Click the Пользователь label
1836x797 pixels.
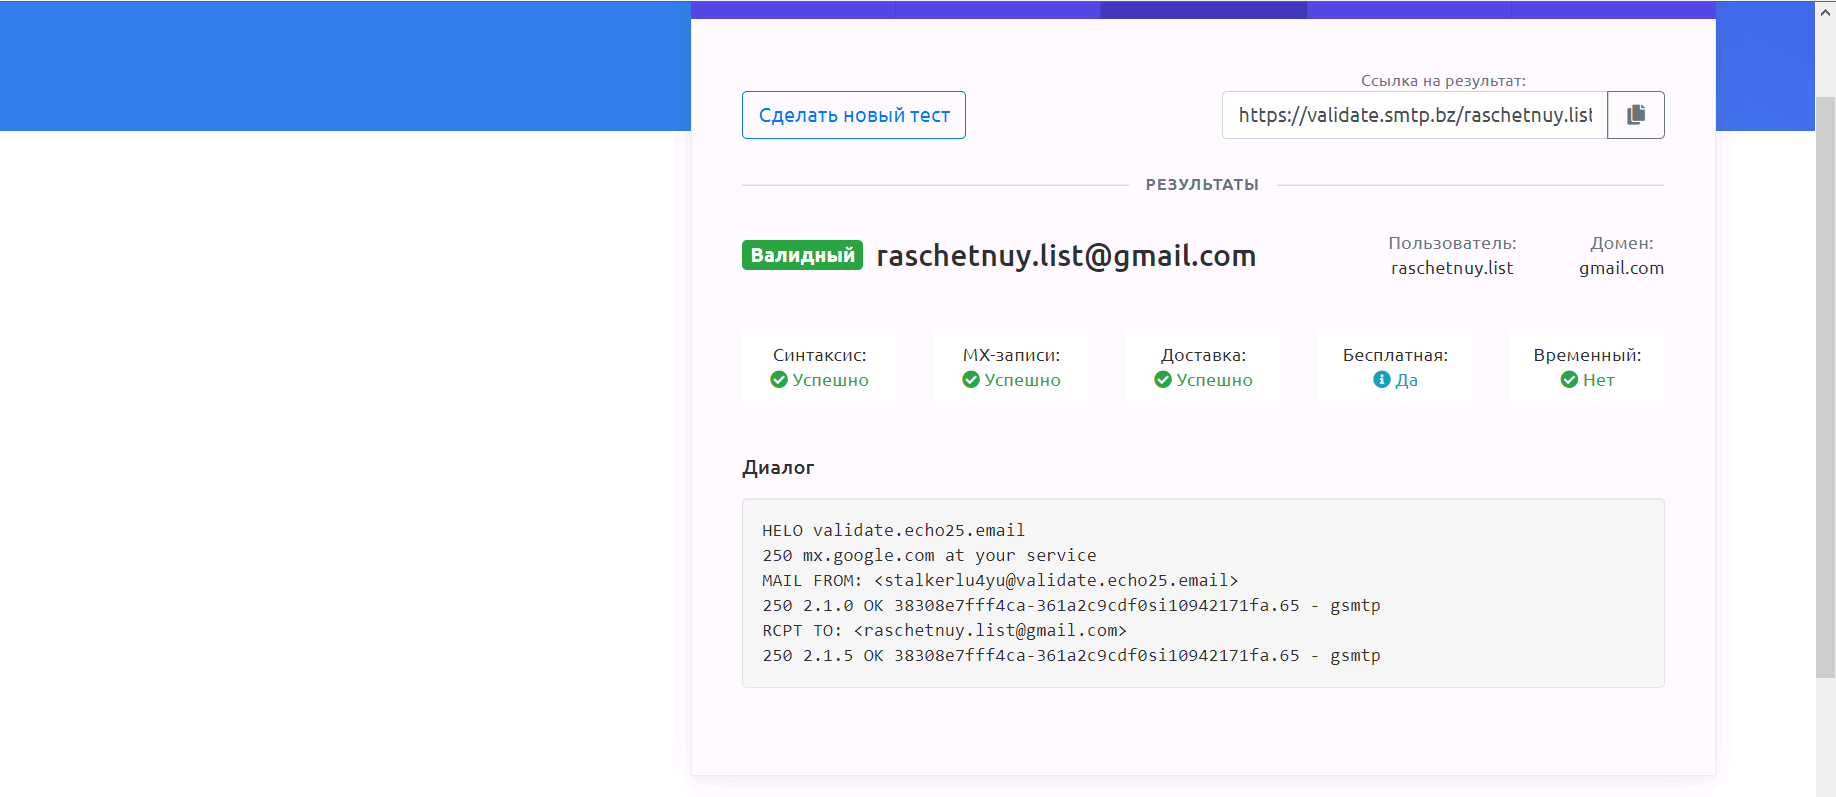1452,243
